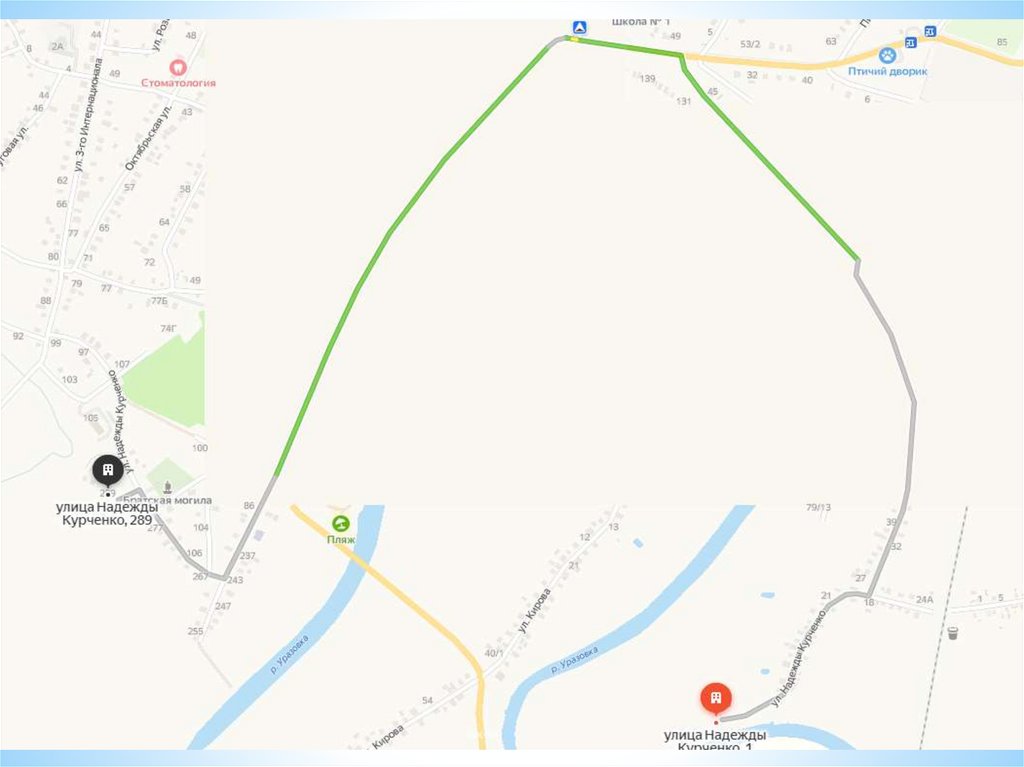Click the trash bin map icon
The image size is (1024, 767).
(x=953, y=632)
